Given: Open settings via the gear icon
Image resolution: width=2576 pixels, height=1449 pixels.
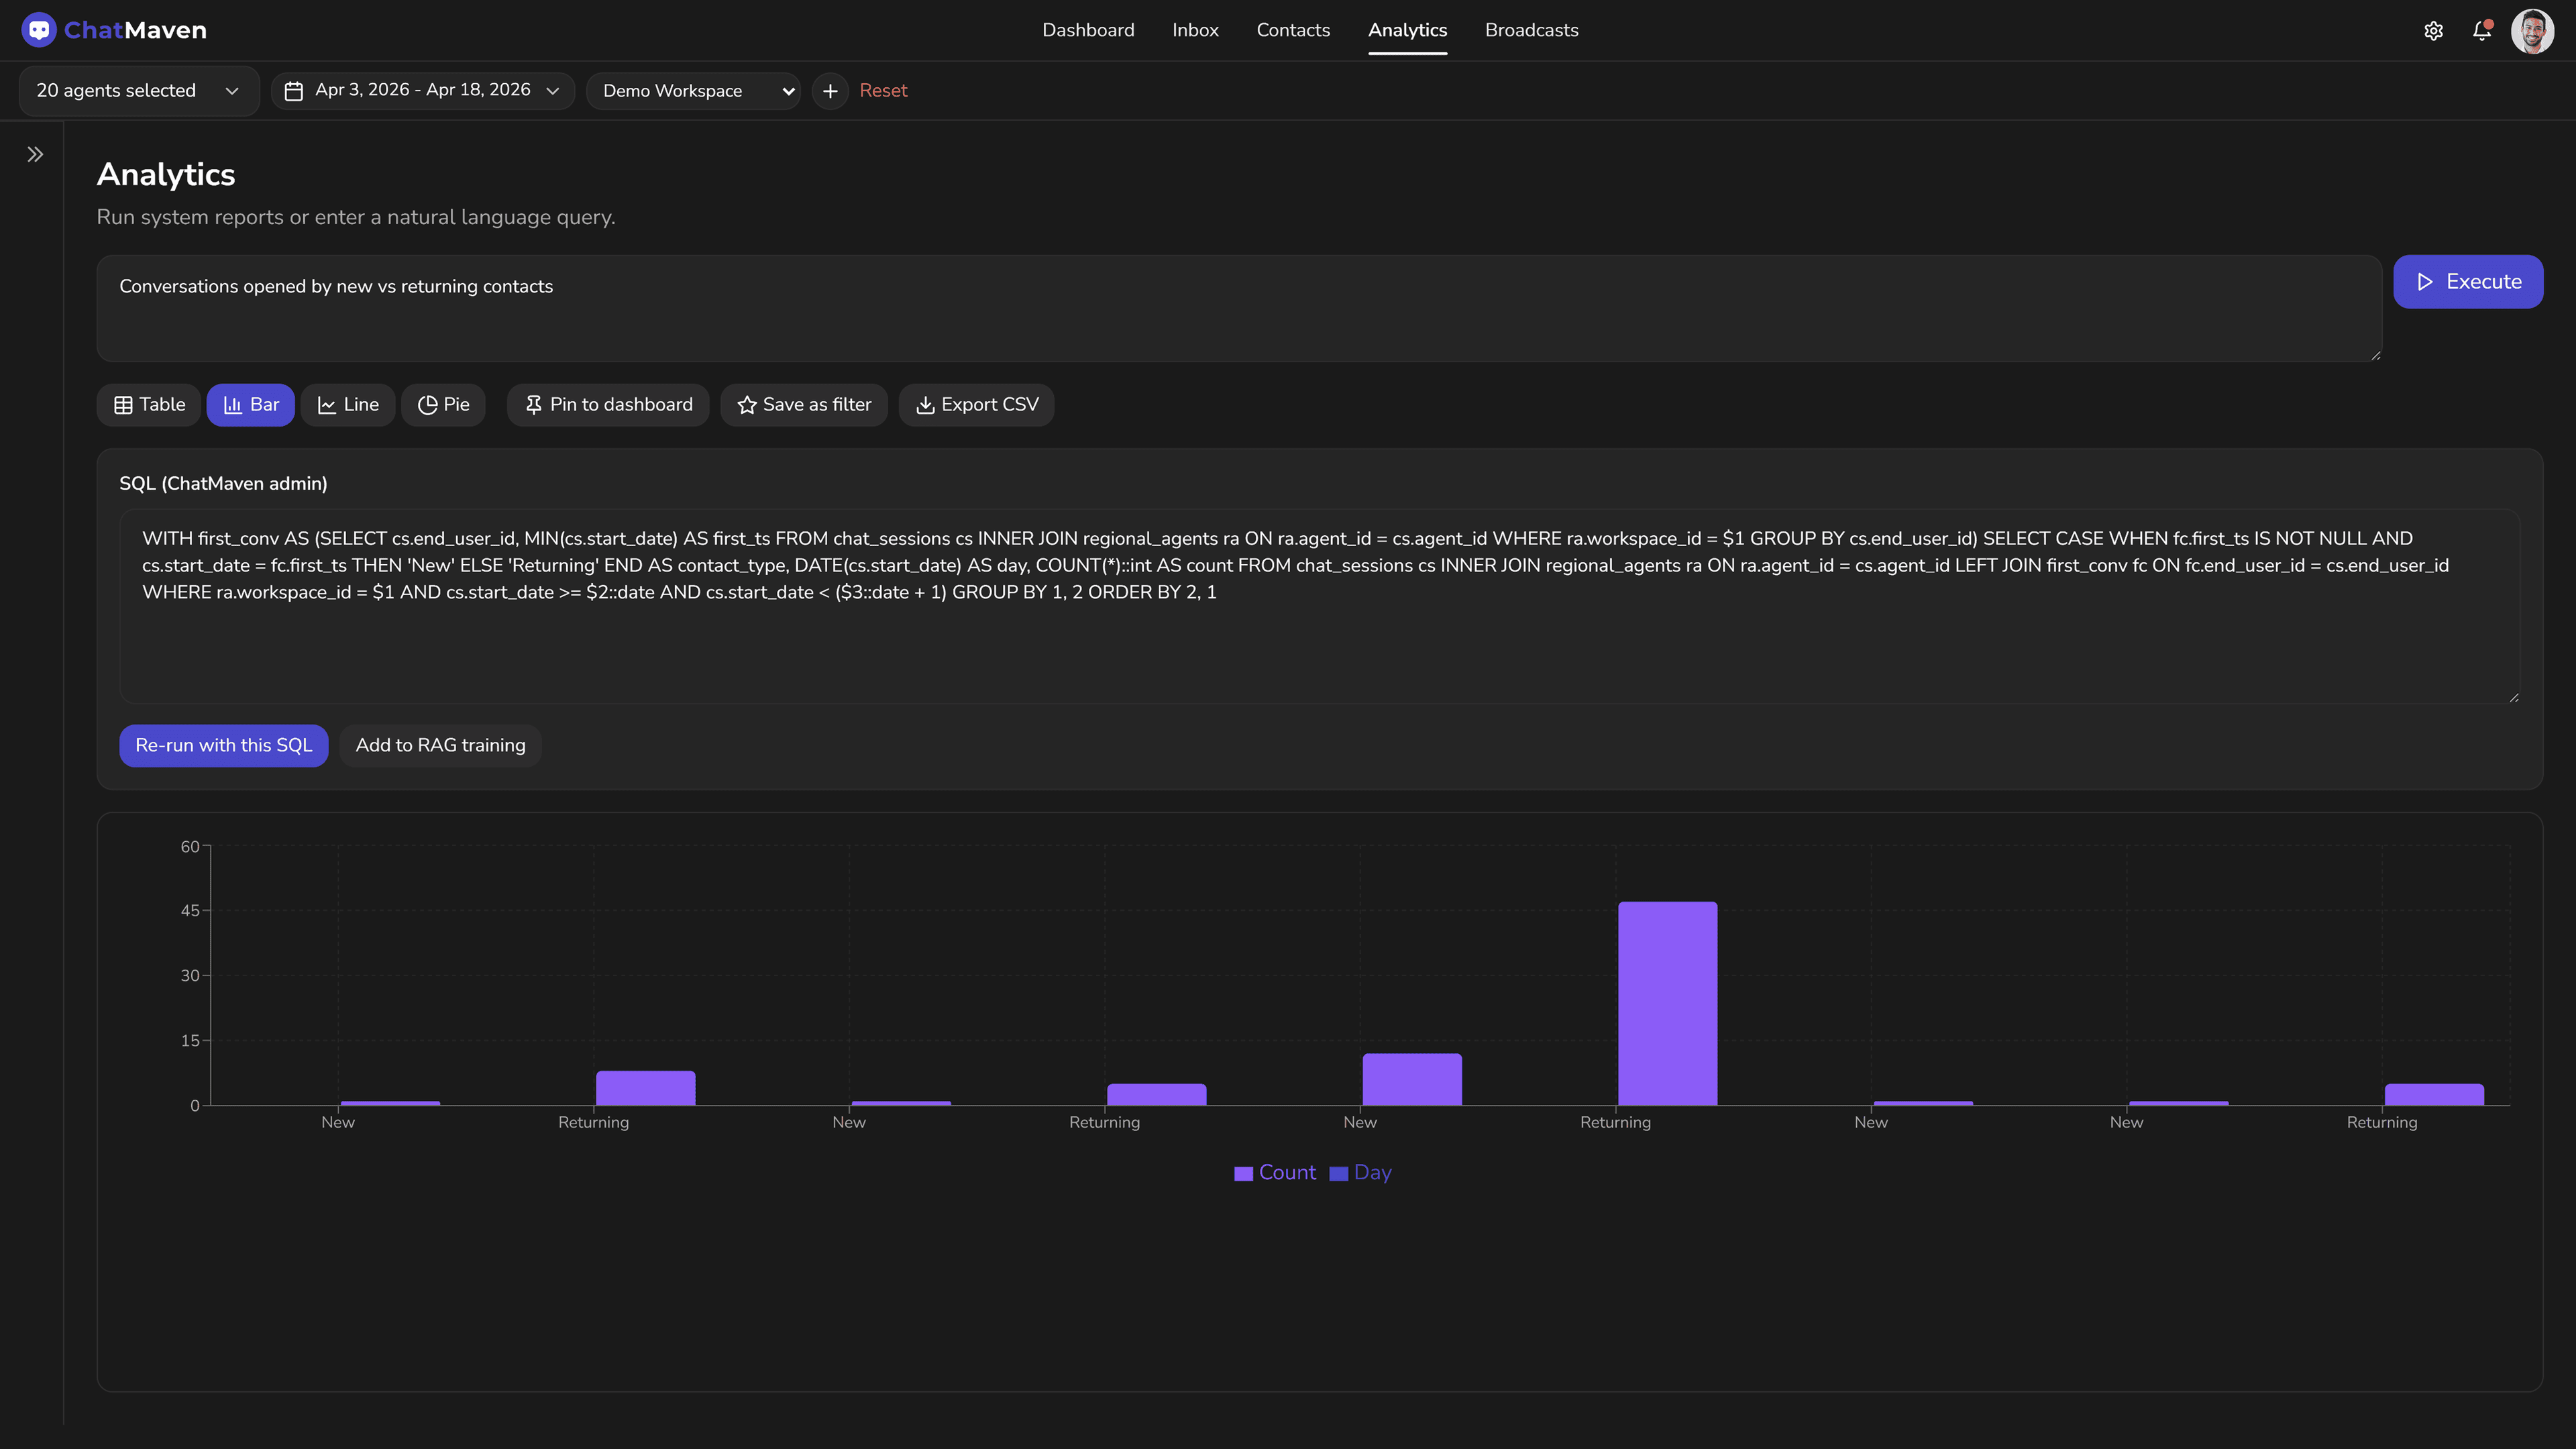Looking at the screenshot, I should pos(2434,30).
